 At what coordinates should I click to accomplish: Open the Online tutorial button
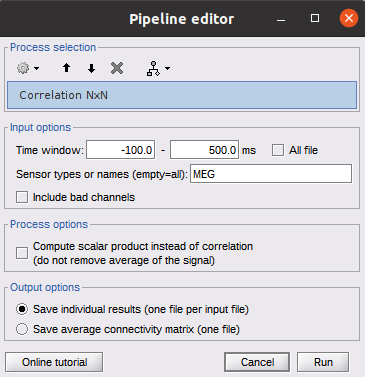pos(54,362)
